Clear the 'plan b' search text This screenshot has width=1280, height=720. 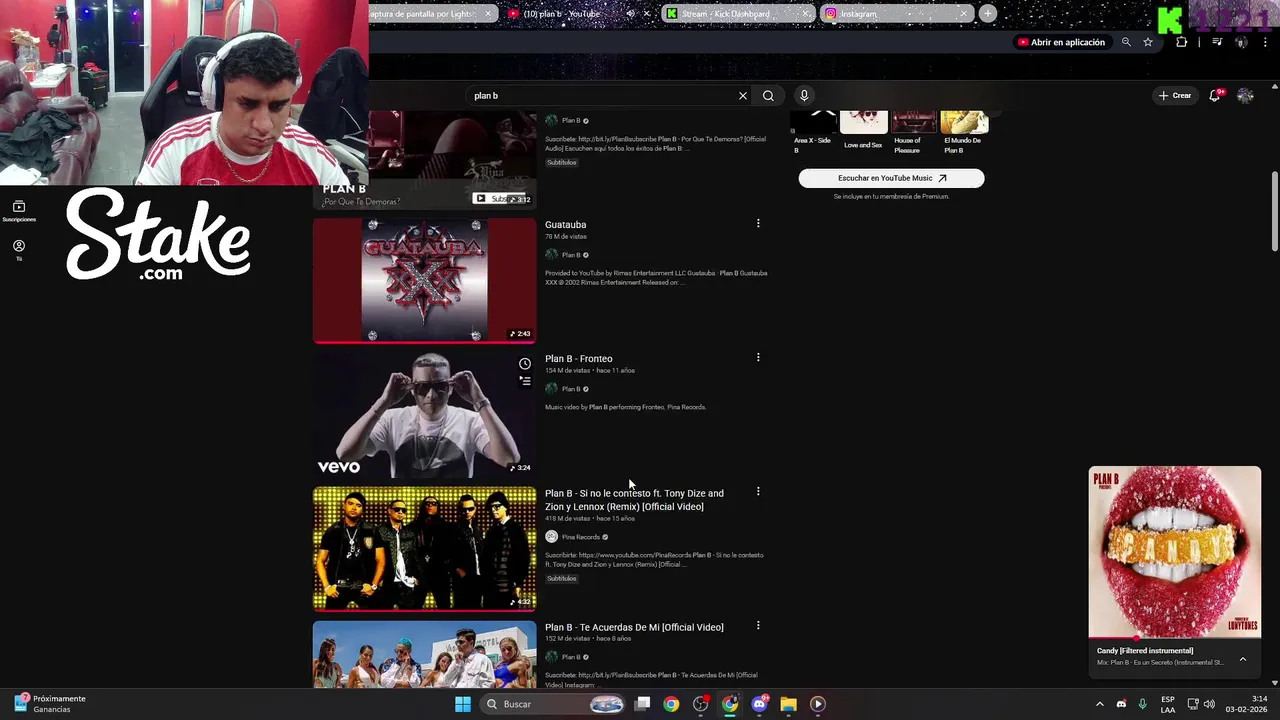pos(743,96)
